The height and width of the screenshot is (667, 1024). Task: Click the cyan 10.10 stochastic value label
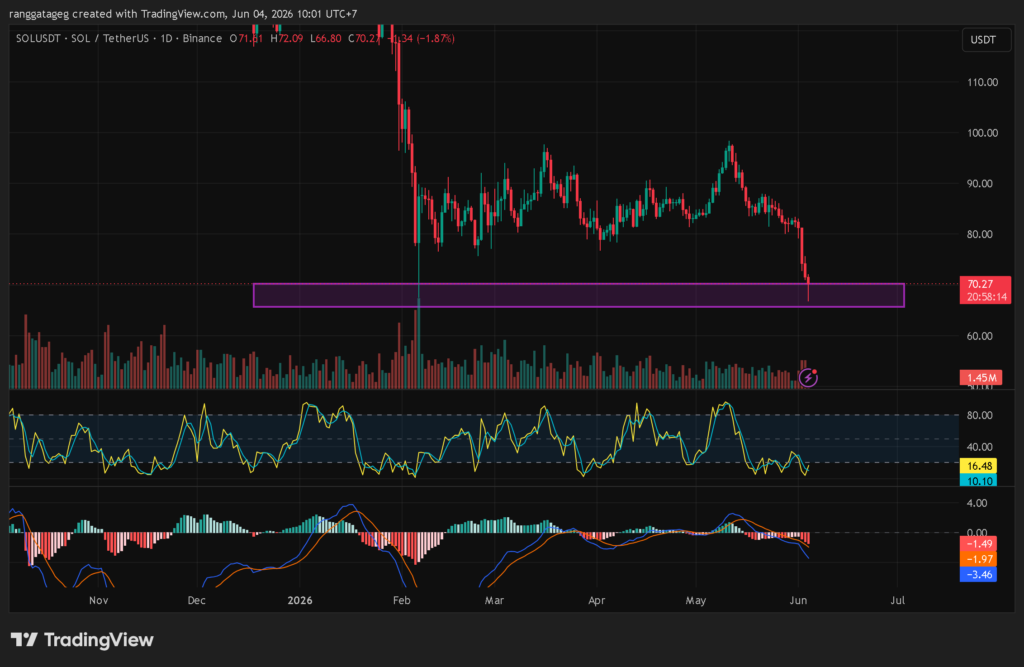click(978, 481)
